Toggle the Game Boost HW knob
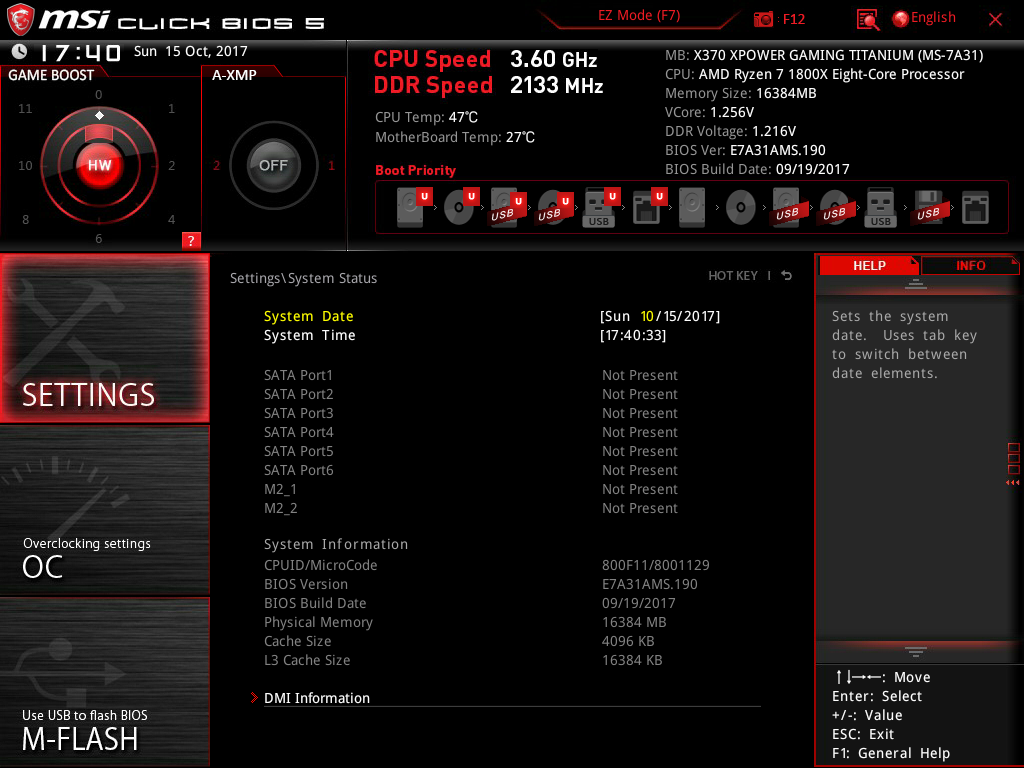1024x768 pixels. 99,165
